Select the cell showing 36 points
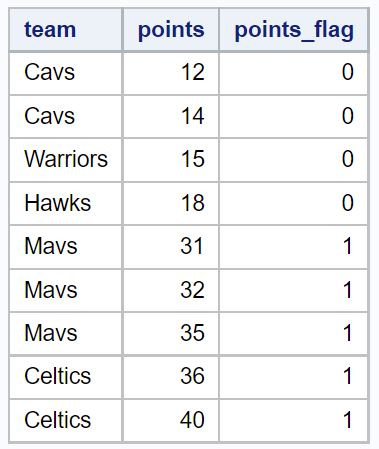 171,377
